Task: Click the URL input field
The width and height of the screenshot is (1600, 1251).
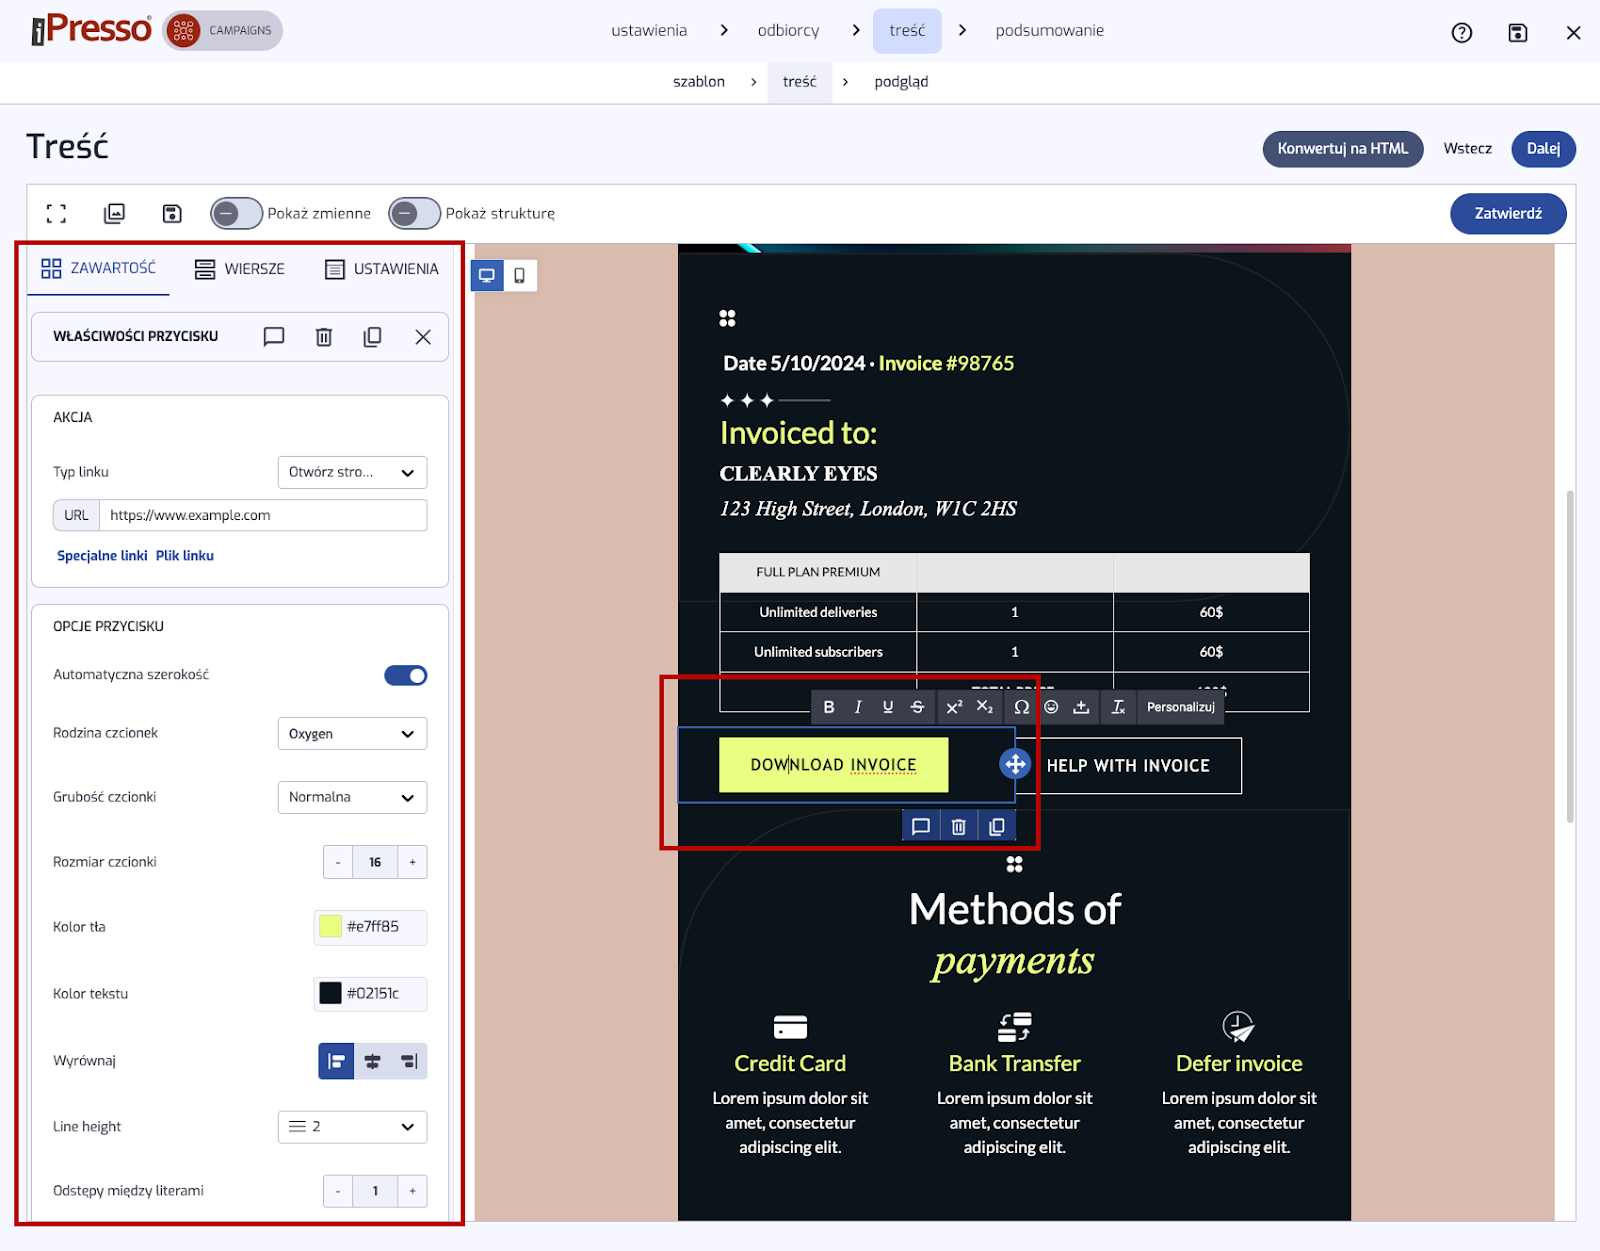Action: [x=263, y=515]
